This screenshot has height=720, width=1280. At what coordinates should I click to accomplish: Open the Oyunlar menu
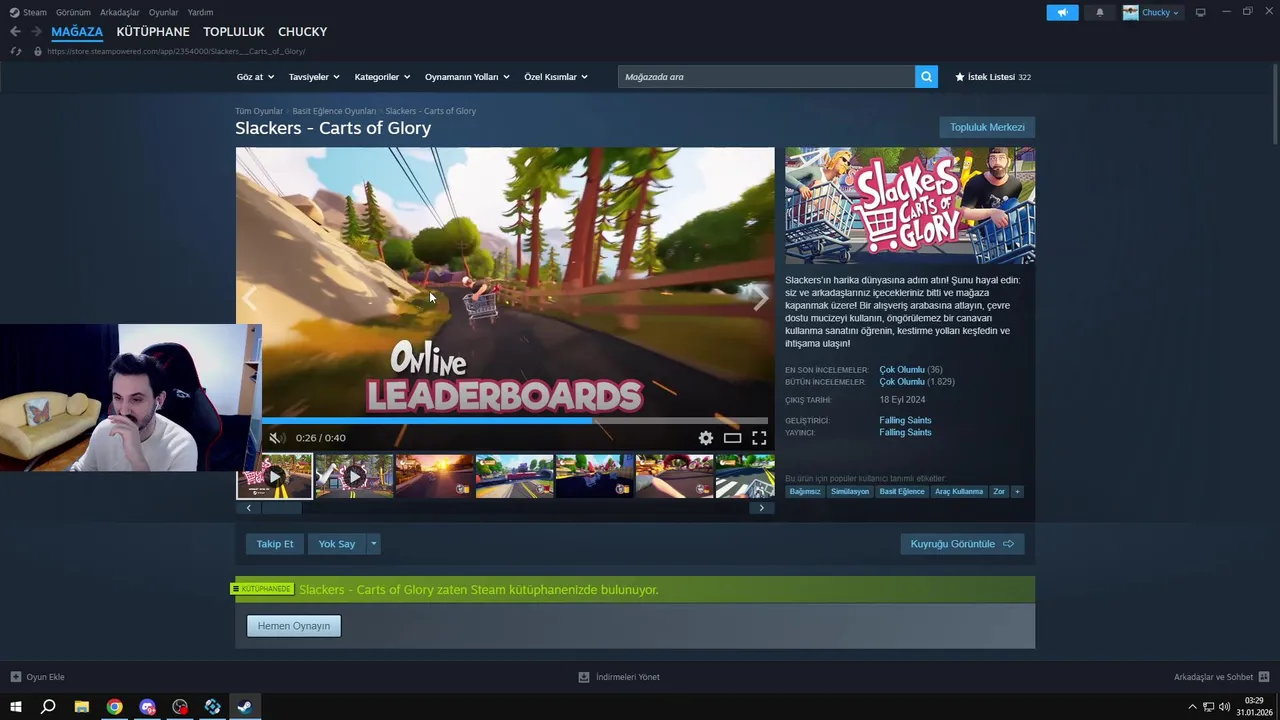click(163, 12)
